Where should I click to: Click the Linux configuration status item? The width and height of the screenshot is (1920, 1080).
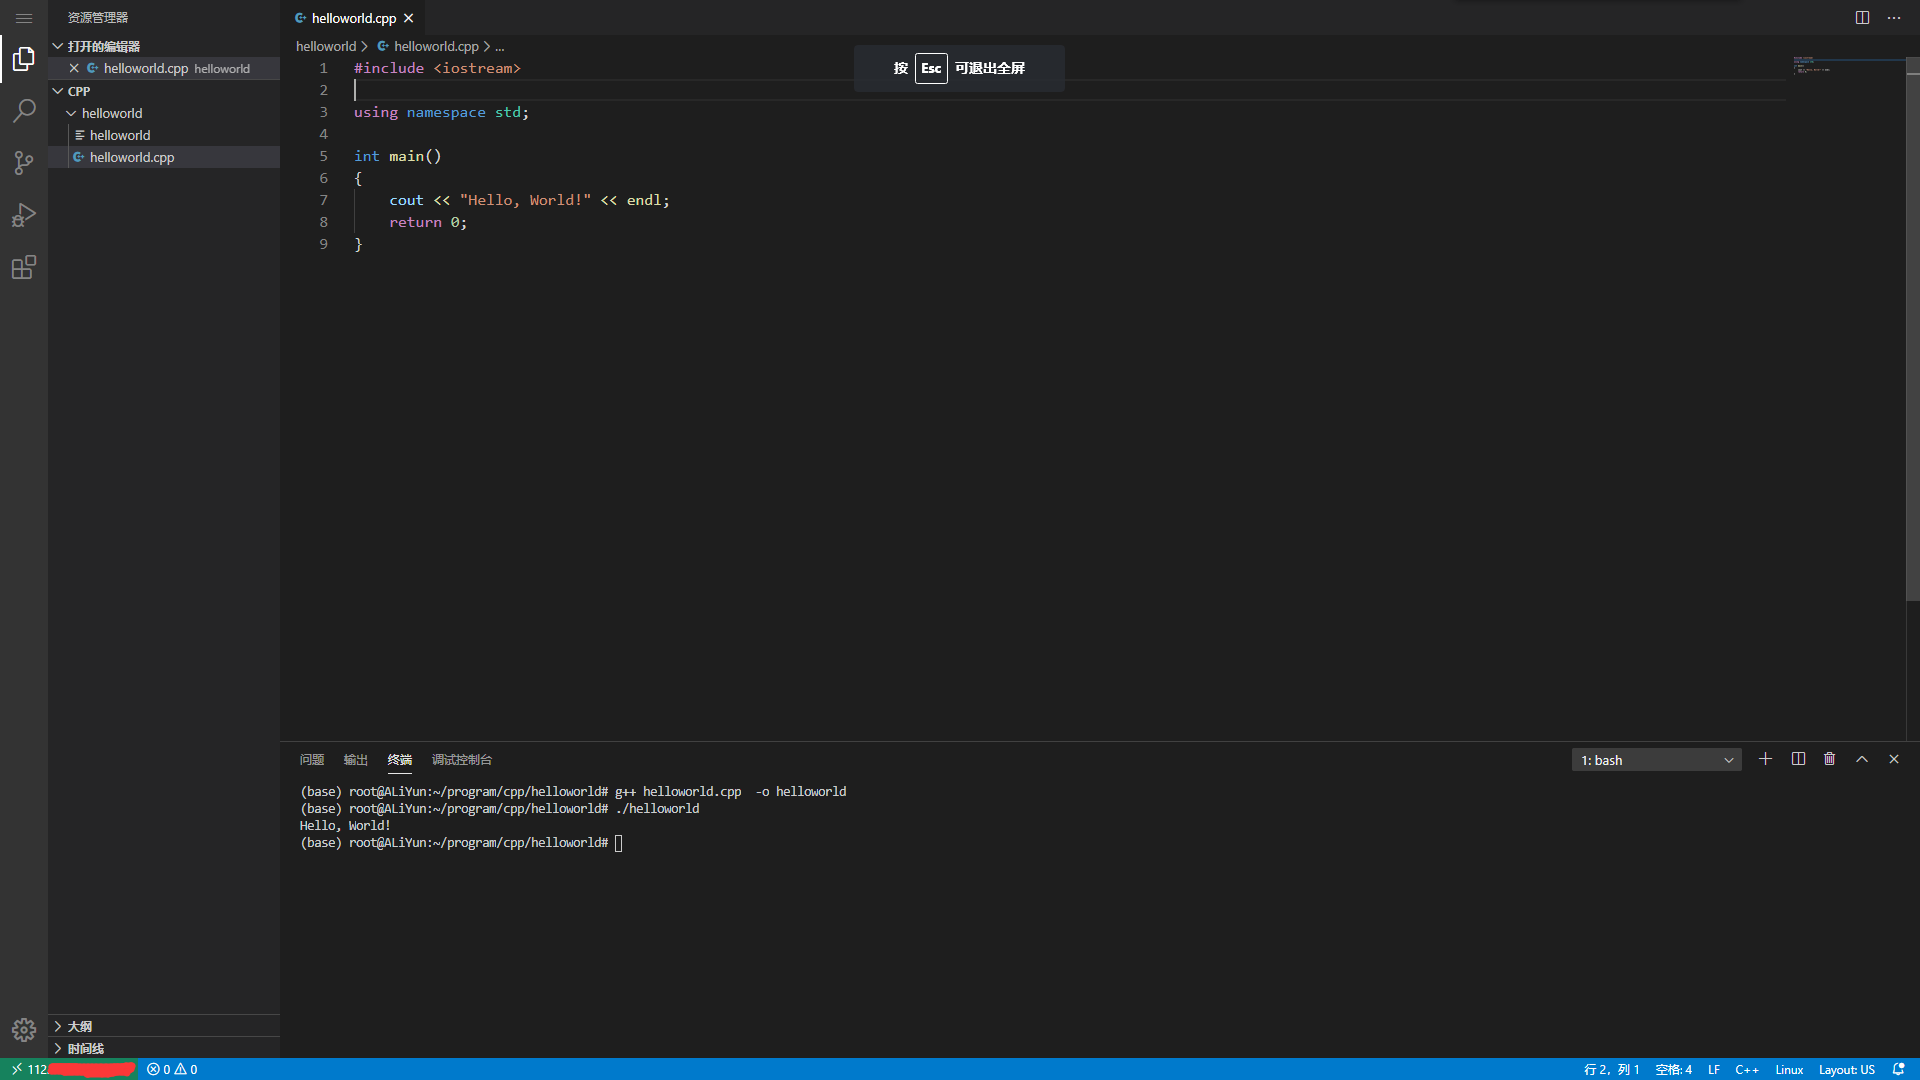(x=1789, y=1069)
